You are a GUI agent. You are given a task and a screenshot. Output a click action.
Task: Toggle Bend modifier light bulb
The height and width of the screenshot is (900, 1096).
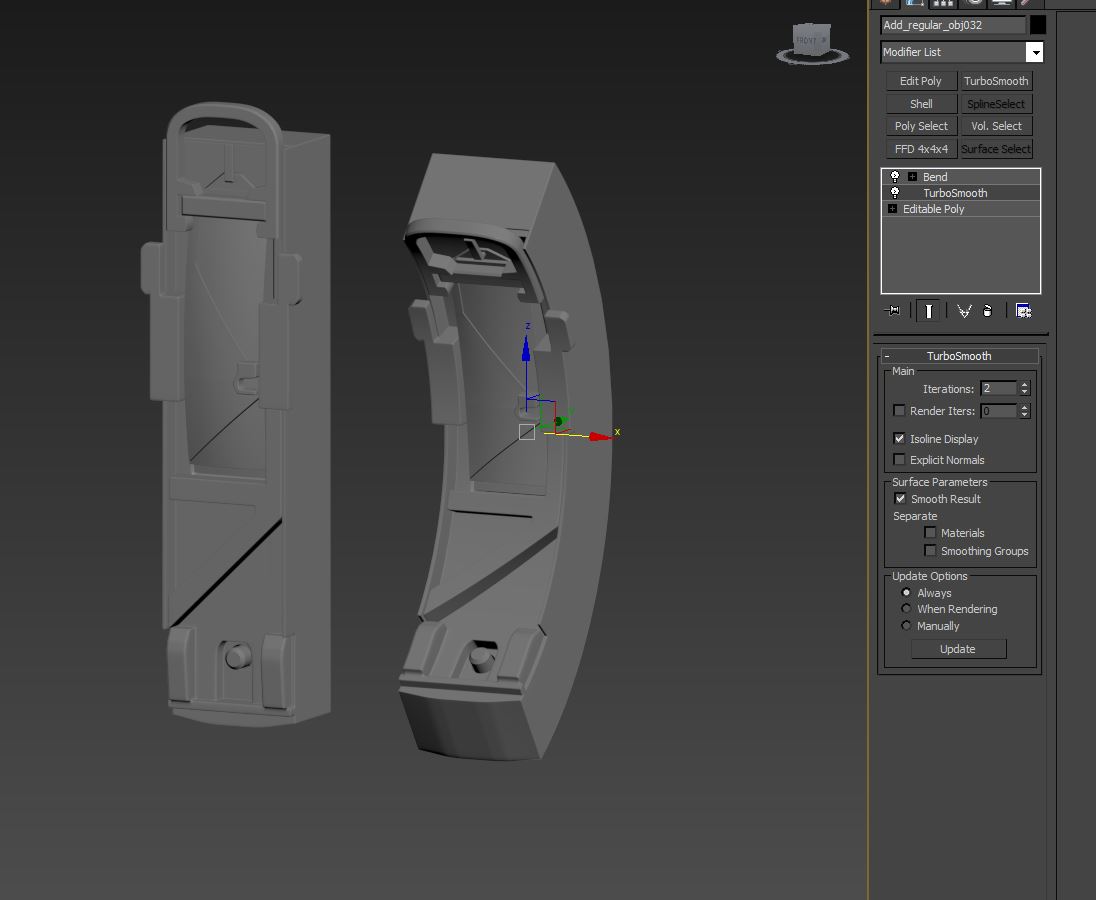click(x=894, y=177)
